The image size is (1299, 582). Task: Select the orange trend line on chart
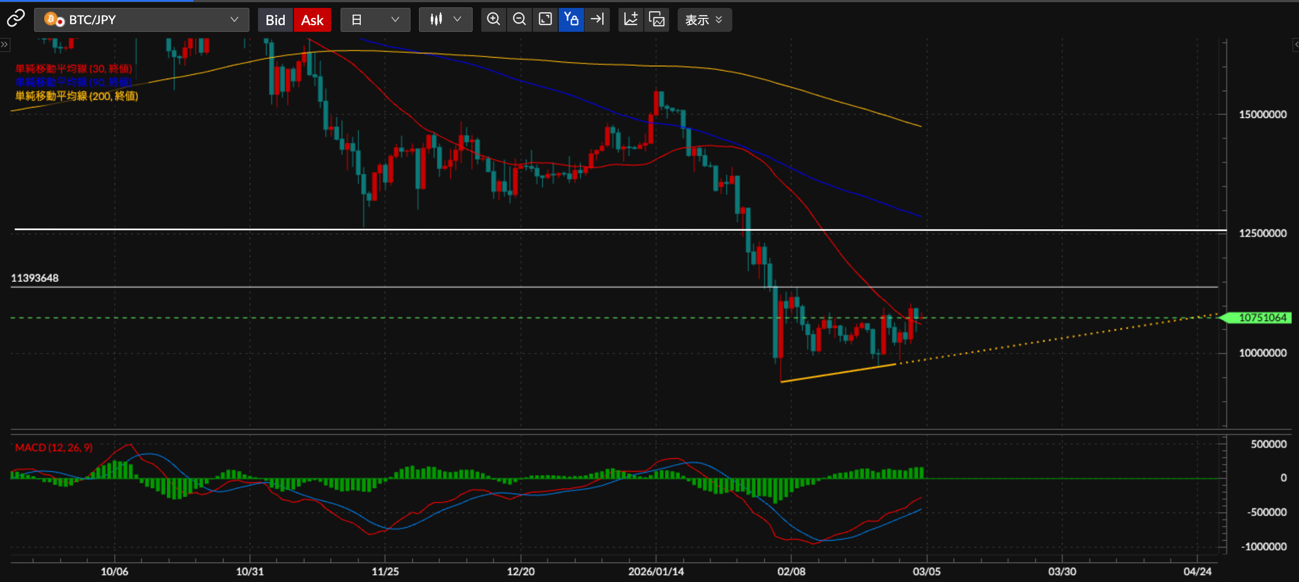tap(838, 373)
